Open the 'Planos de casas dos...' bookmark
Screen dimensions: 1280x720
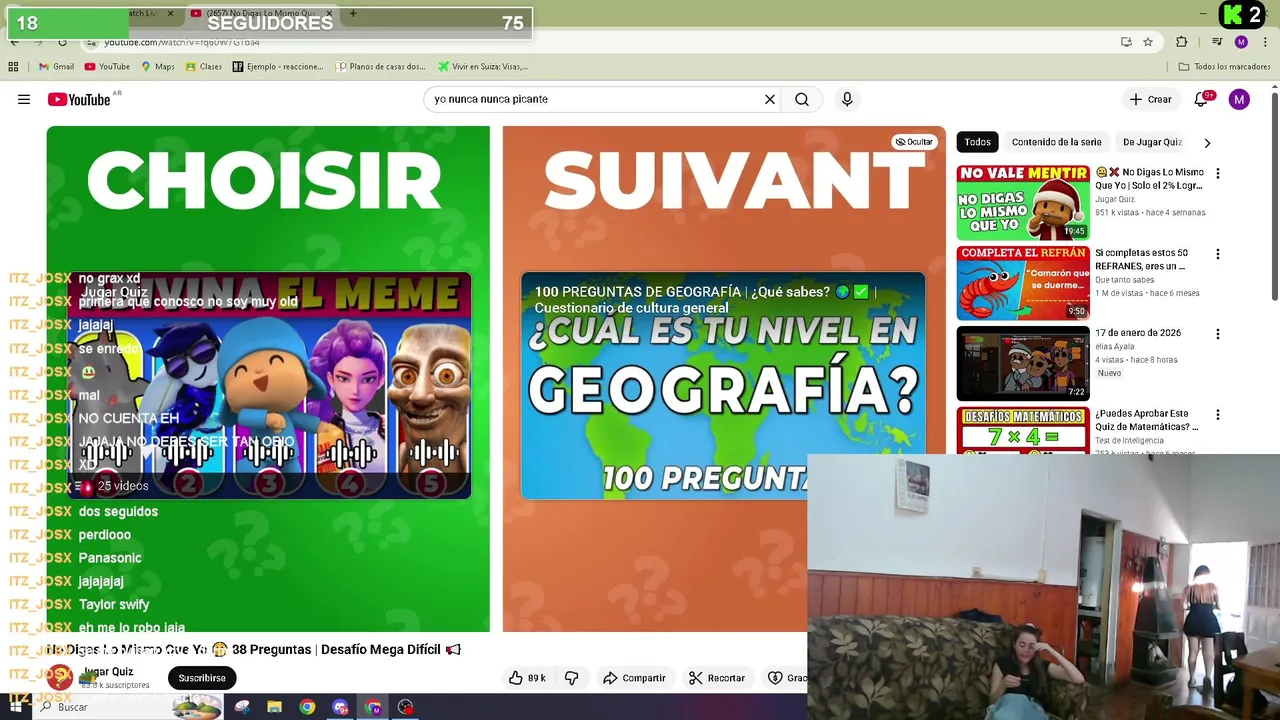[x=380, y=67]
